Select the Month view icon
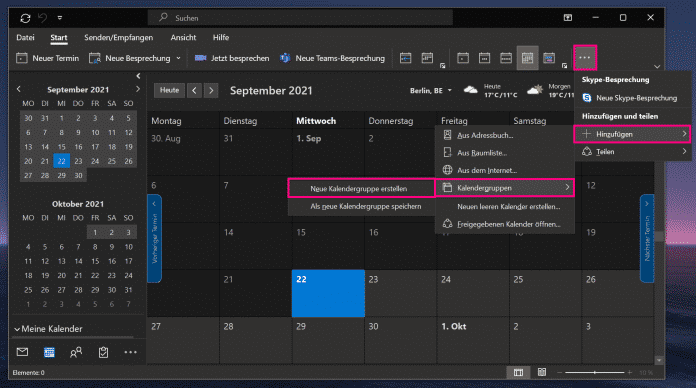This screenshot has width=696, height=388. click(527, 58)
